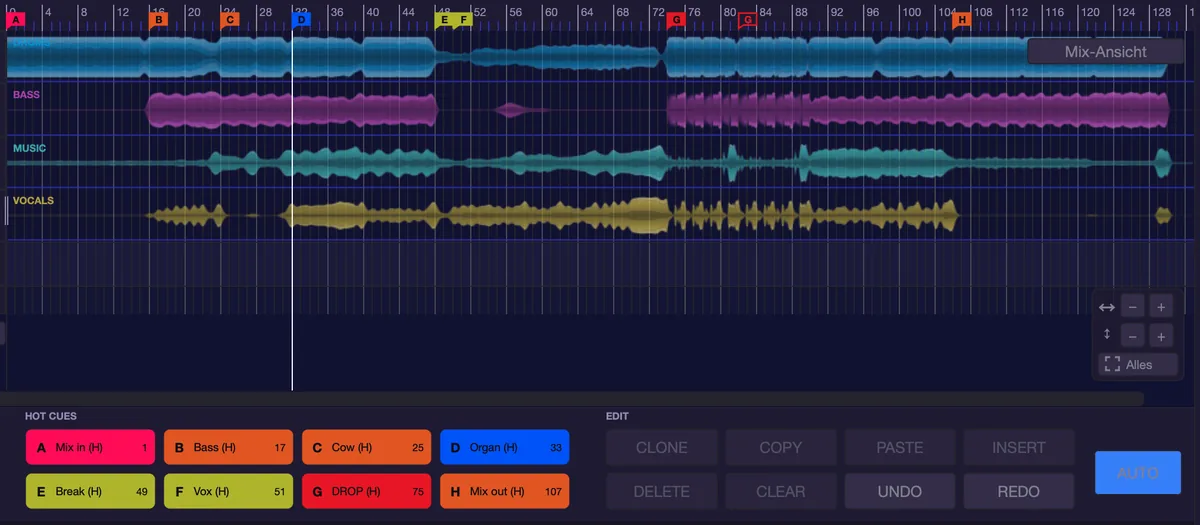Click the vocals track resize handle at left edge

pos(7,209)
